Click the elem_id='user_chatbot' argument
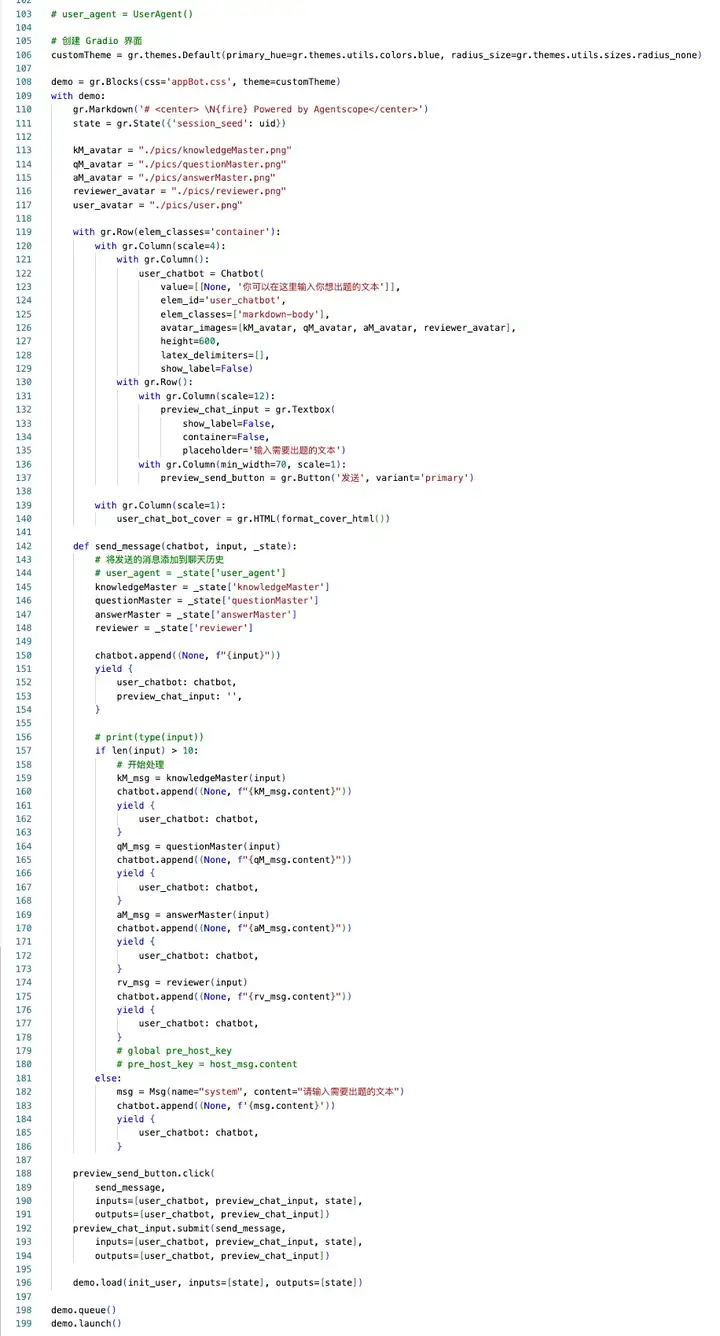 [225, 300]
